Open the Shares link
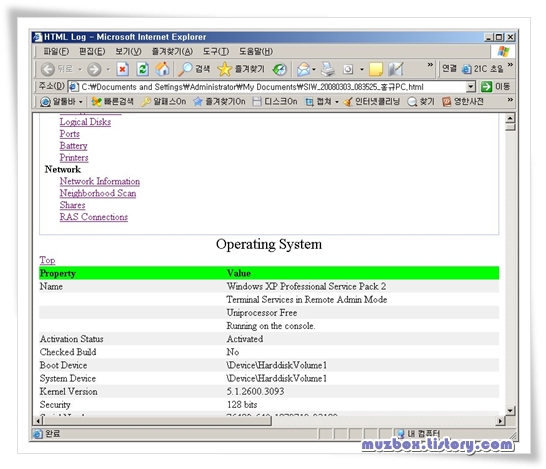 (72, 205)
